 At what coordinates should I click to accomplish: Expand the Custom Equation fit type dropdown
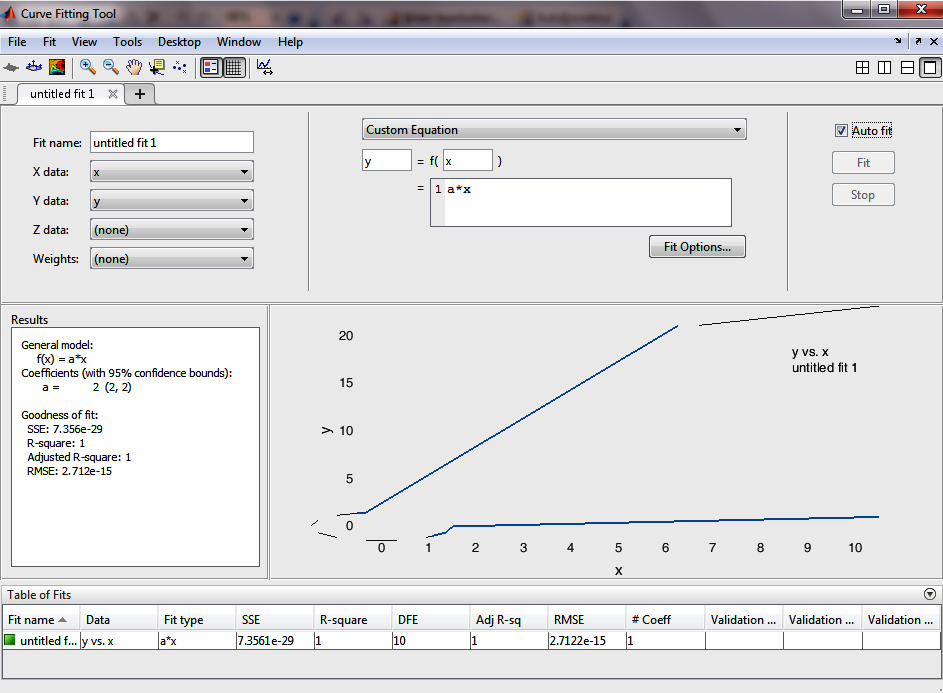pos(553,130)
